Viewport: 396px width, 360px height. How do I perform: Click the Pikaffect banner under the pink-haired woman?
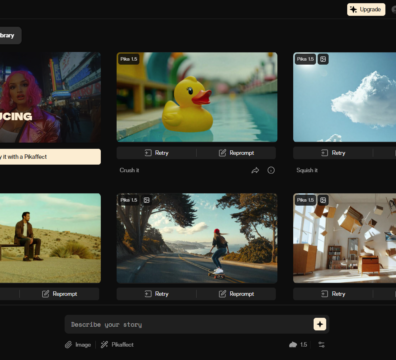click(x=50, y=157)
